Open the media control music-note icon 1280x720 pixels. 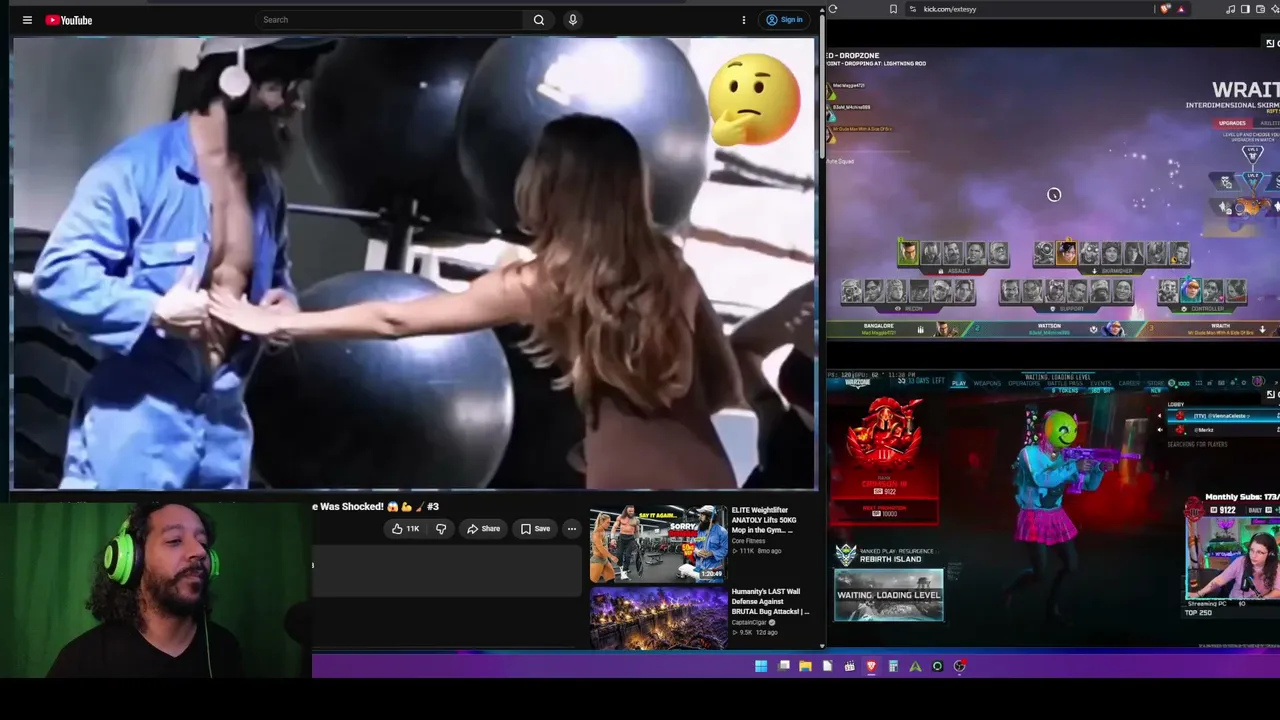pyautogui.click(x=1230, y=9)
